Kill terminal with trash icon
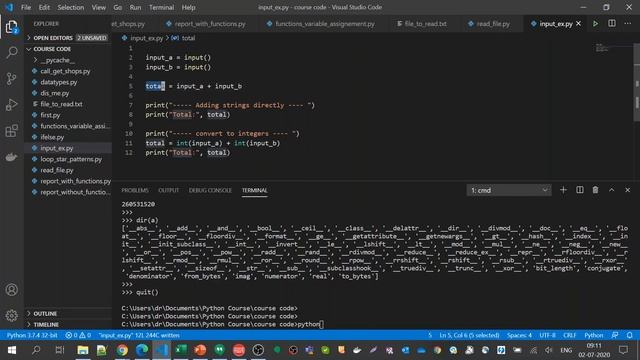640x360 pixels. click(596, 190)
